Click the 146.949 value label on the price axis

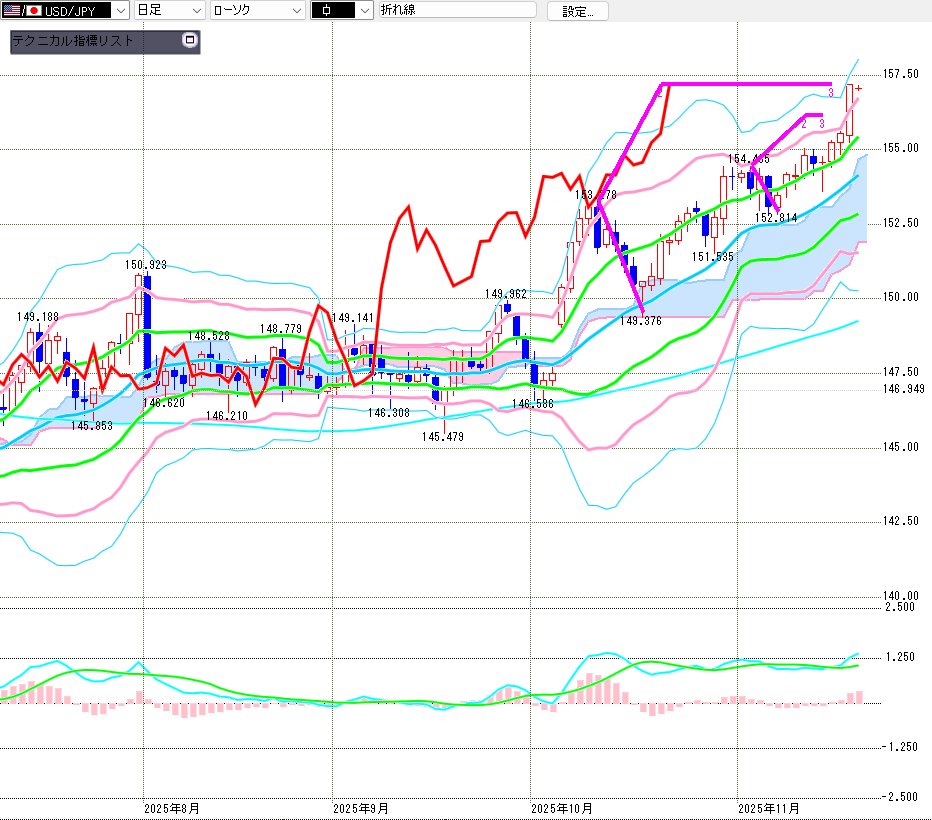(x=901, y=388)
